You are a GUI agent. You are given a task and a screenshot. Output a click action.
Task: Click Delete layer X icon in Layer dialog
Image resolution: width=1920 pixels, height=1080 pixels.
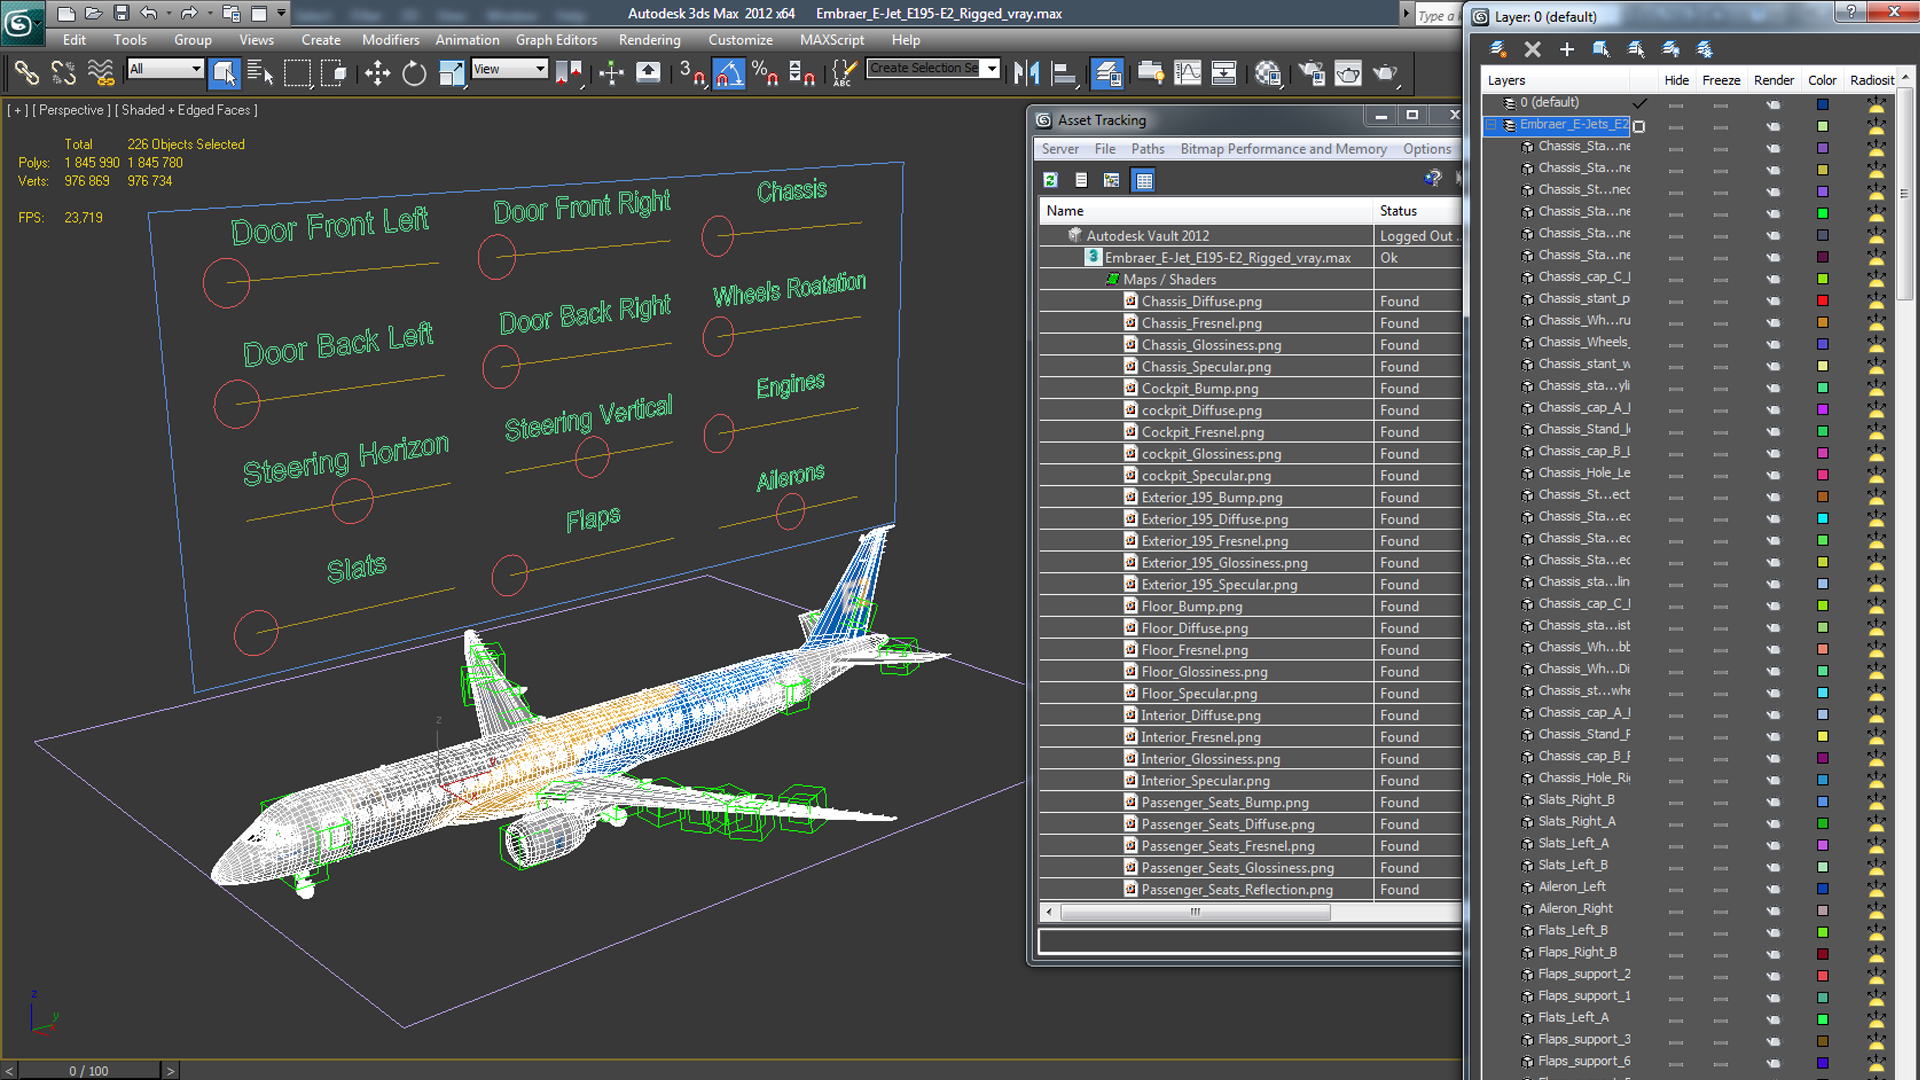point(1532,49)
